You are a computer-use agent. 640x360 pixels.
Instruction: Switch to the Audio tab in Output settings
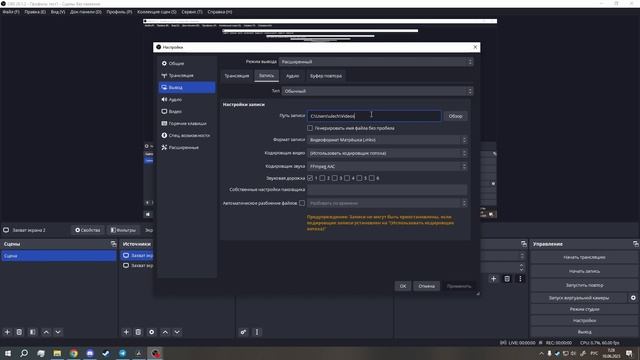[292, 76]
